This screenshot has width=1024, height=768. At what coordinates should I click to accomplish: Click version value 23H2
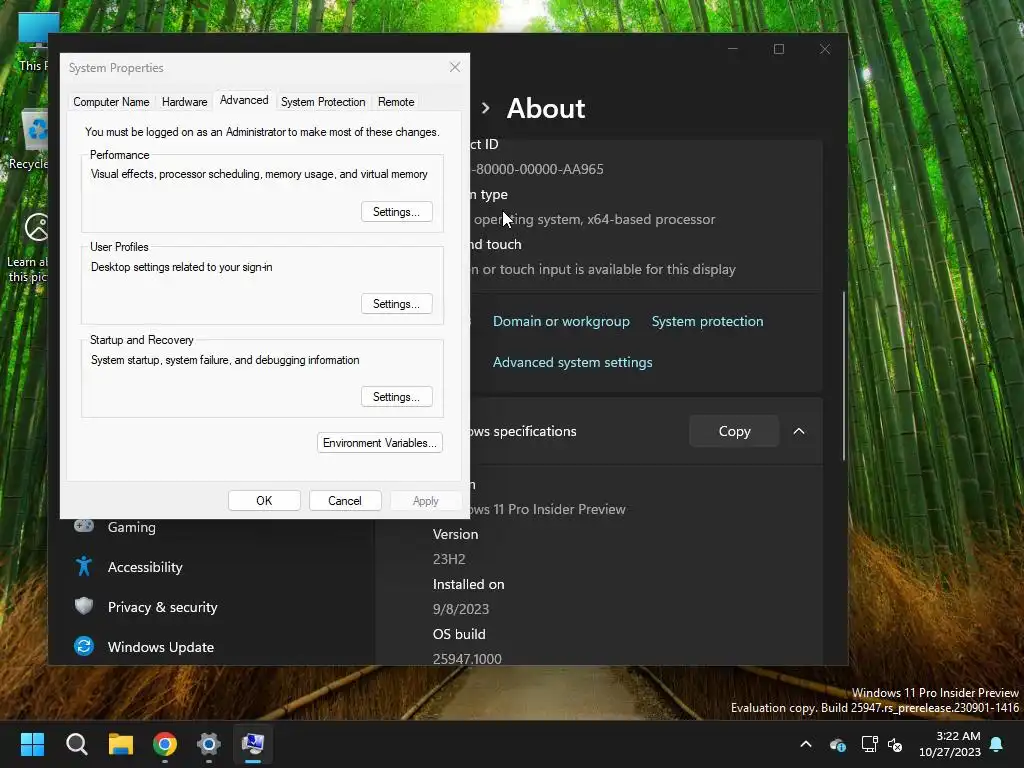tap(449, 559)
